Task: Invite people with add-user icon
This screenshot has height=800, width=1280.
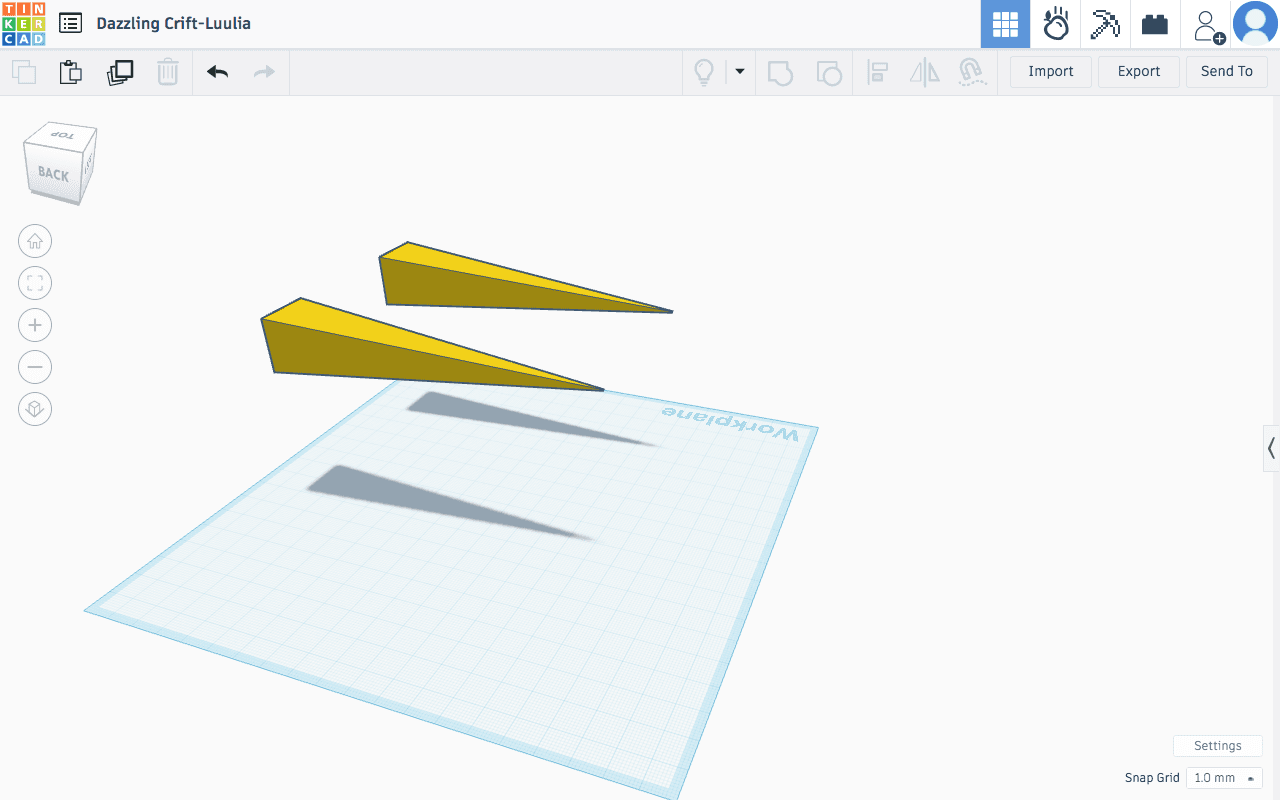Action: click(1208, 25)
